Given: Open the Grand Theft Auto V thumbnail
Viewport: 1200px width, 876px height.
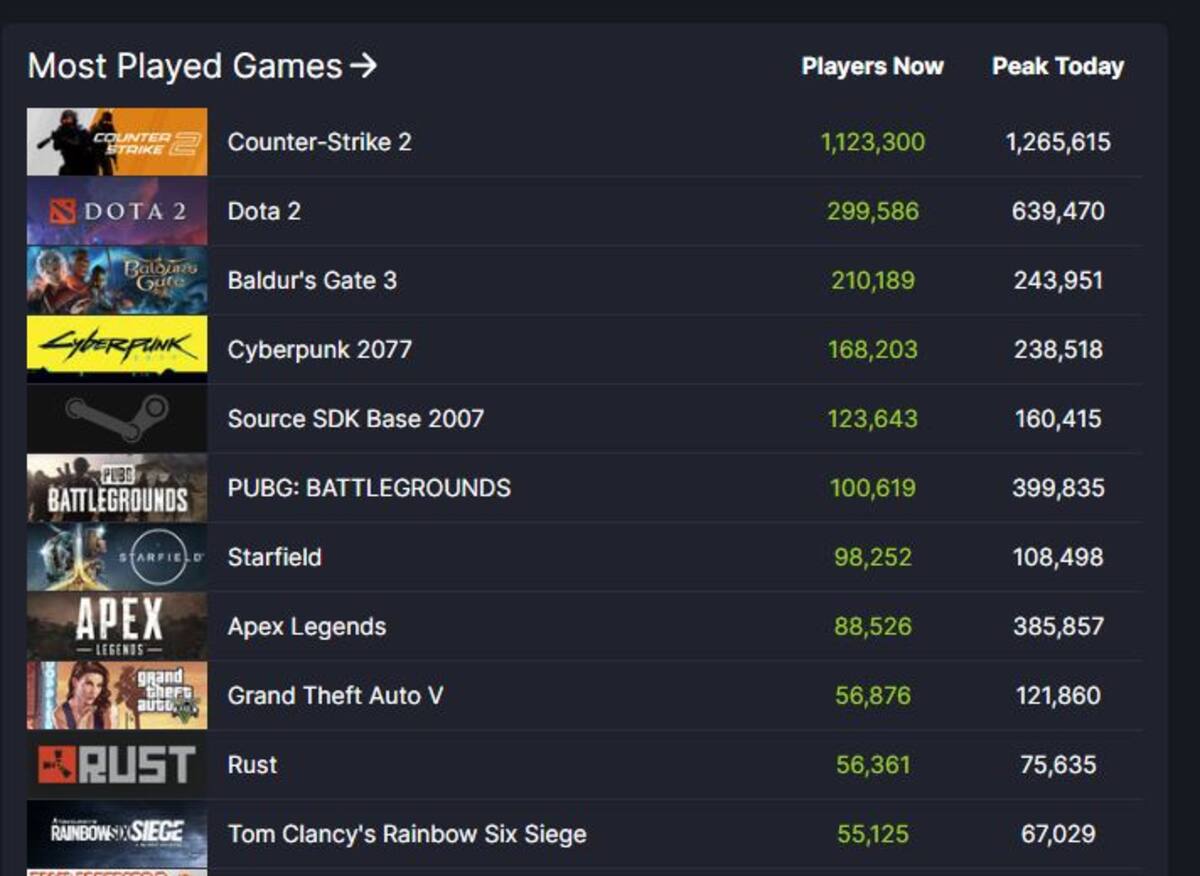Looking at the screenshot, I should pos(117,695).
